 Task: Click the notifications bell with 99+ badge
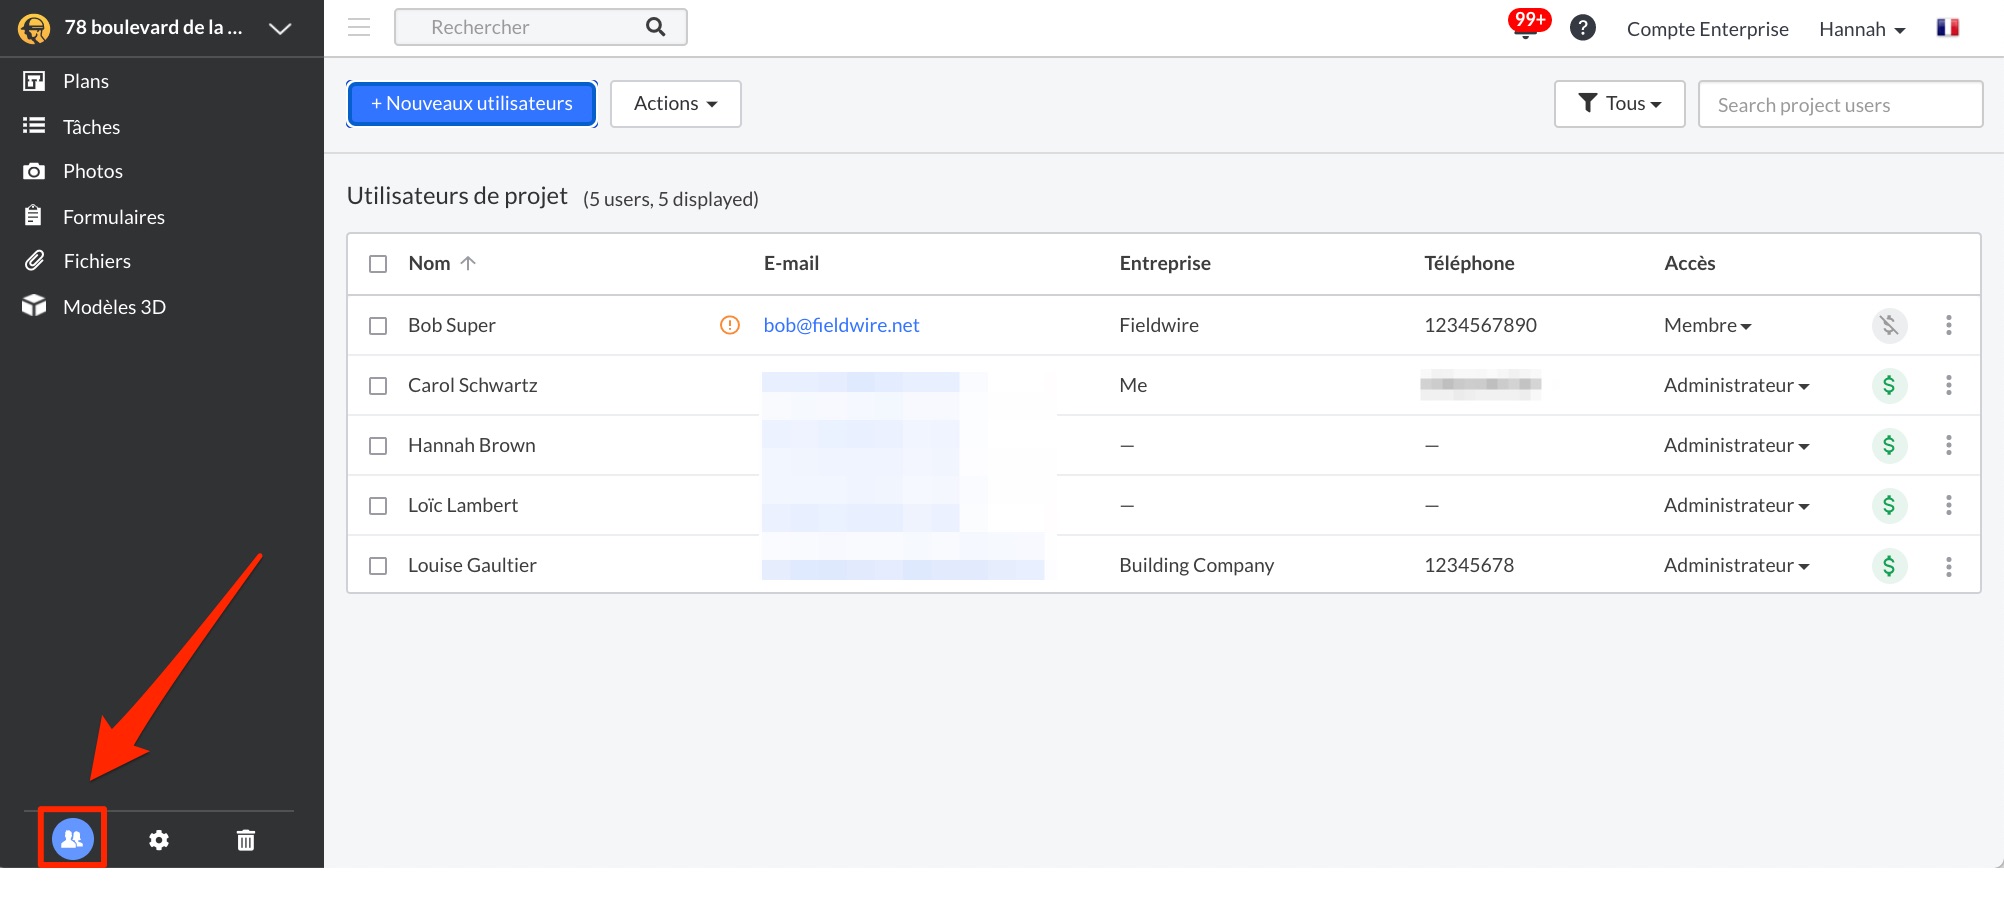point(1528,24)
